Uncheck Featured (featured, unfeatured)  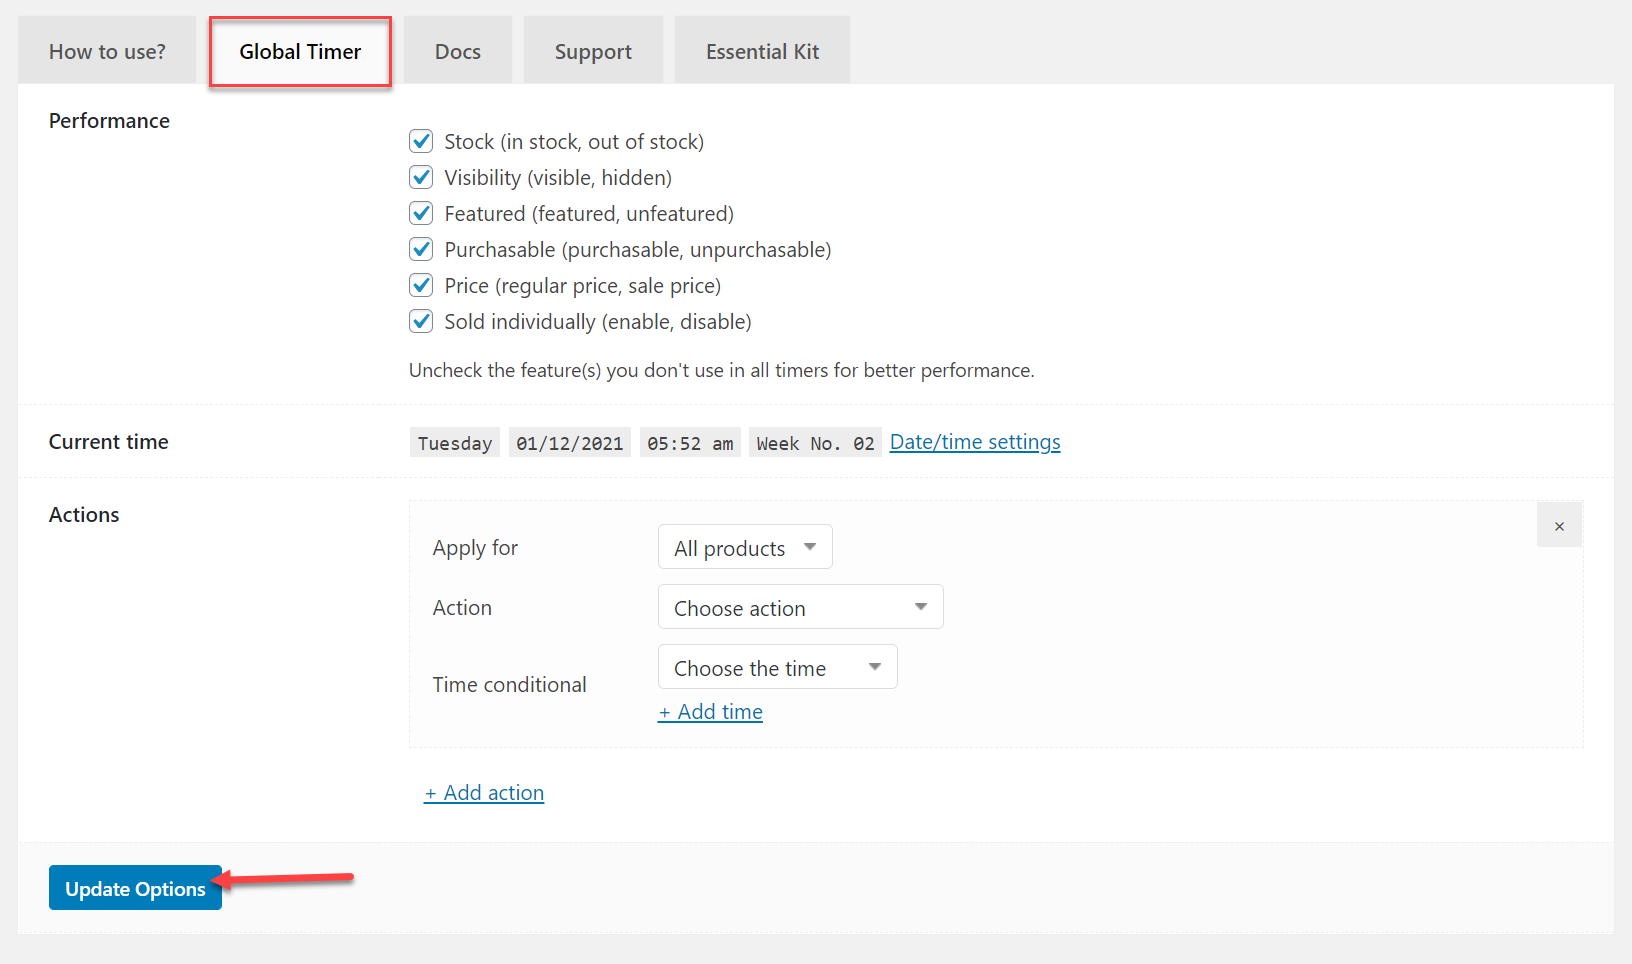click(x=421, y=213)
